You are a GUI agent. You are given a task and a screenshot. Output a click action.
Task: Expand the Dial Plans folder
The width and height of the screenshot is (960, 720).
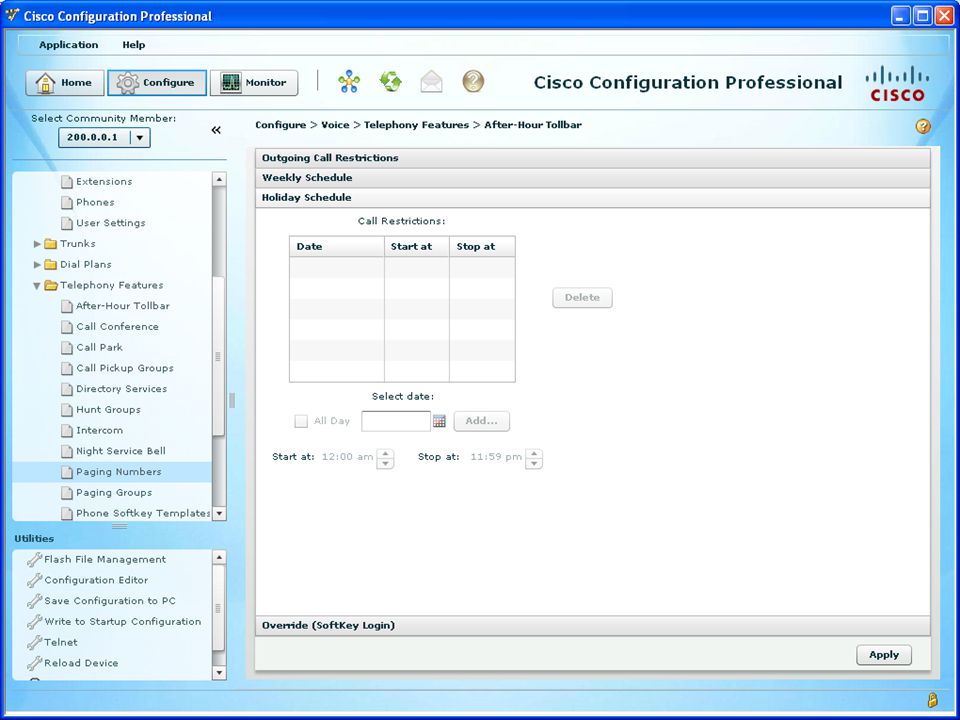coord(37,264)
